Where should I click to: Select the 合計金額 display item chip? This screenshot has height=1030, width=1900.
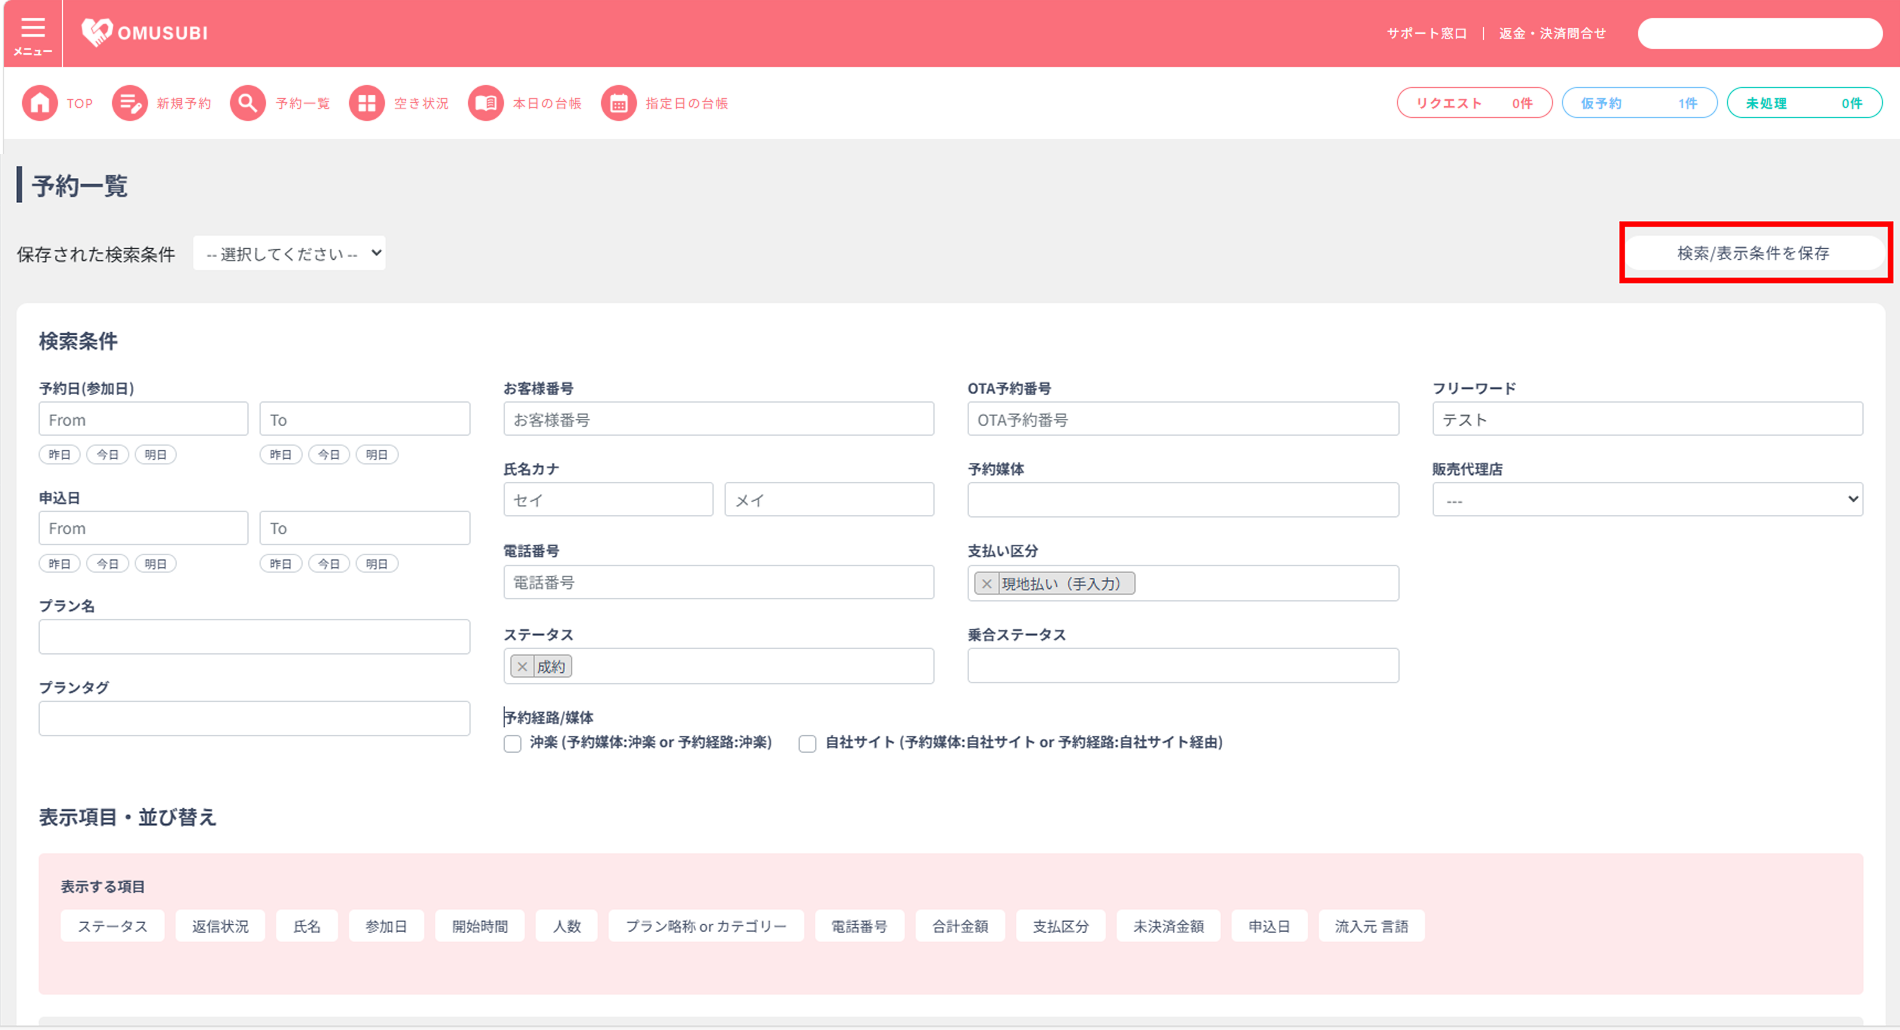click(x=960, y=926)
